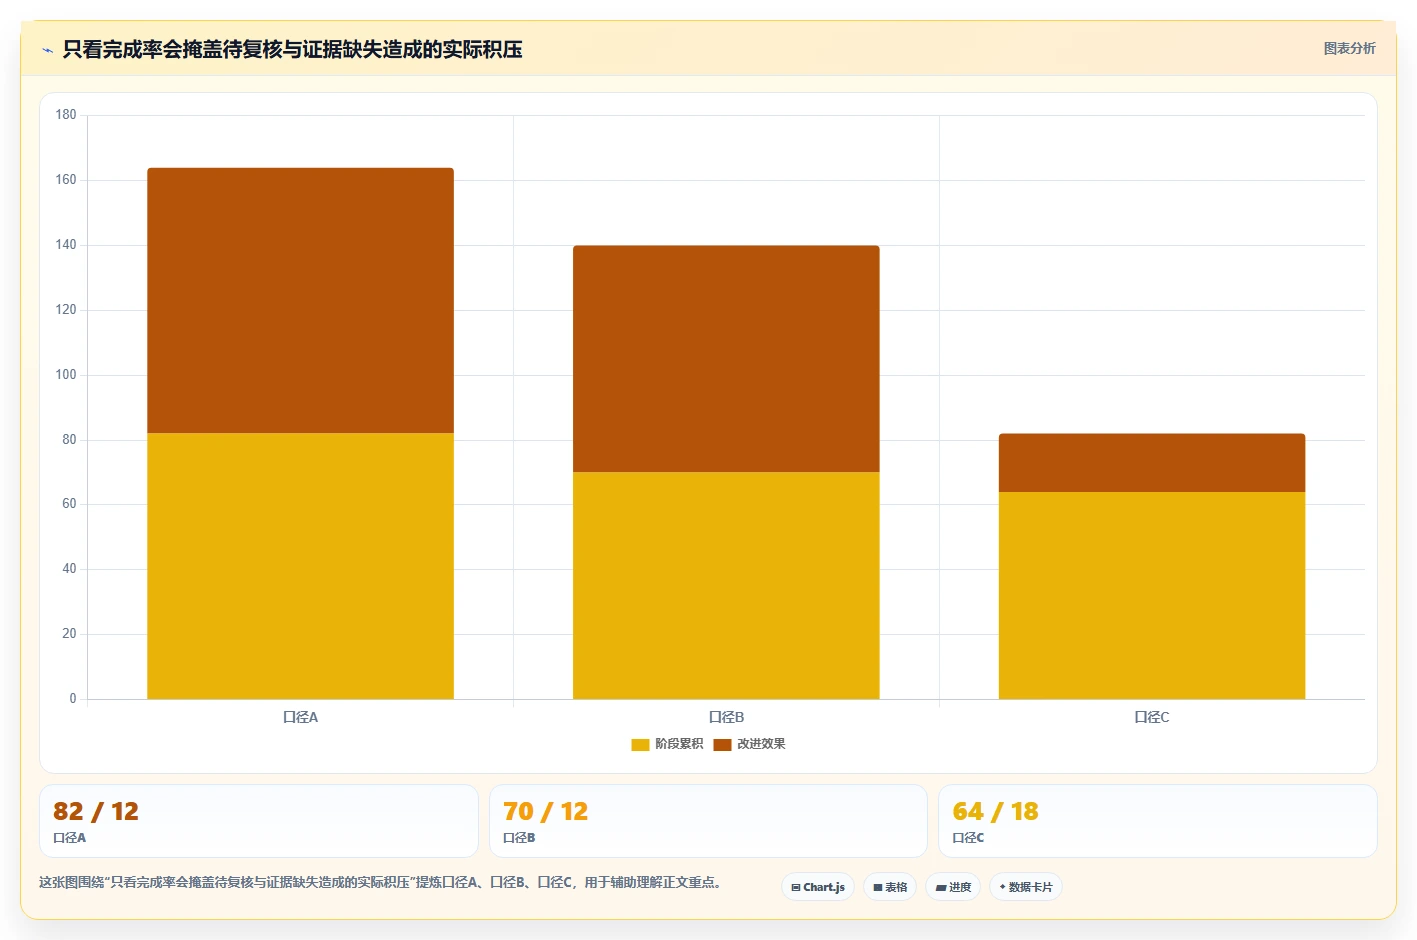
Task: Click the yellow 阶段累积 segment of the 口径B bar
Action: (x=726, y=585)
